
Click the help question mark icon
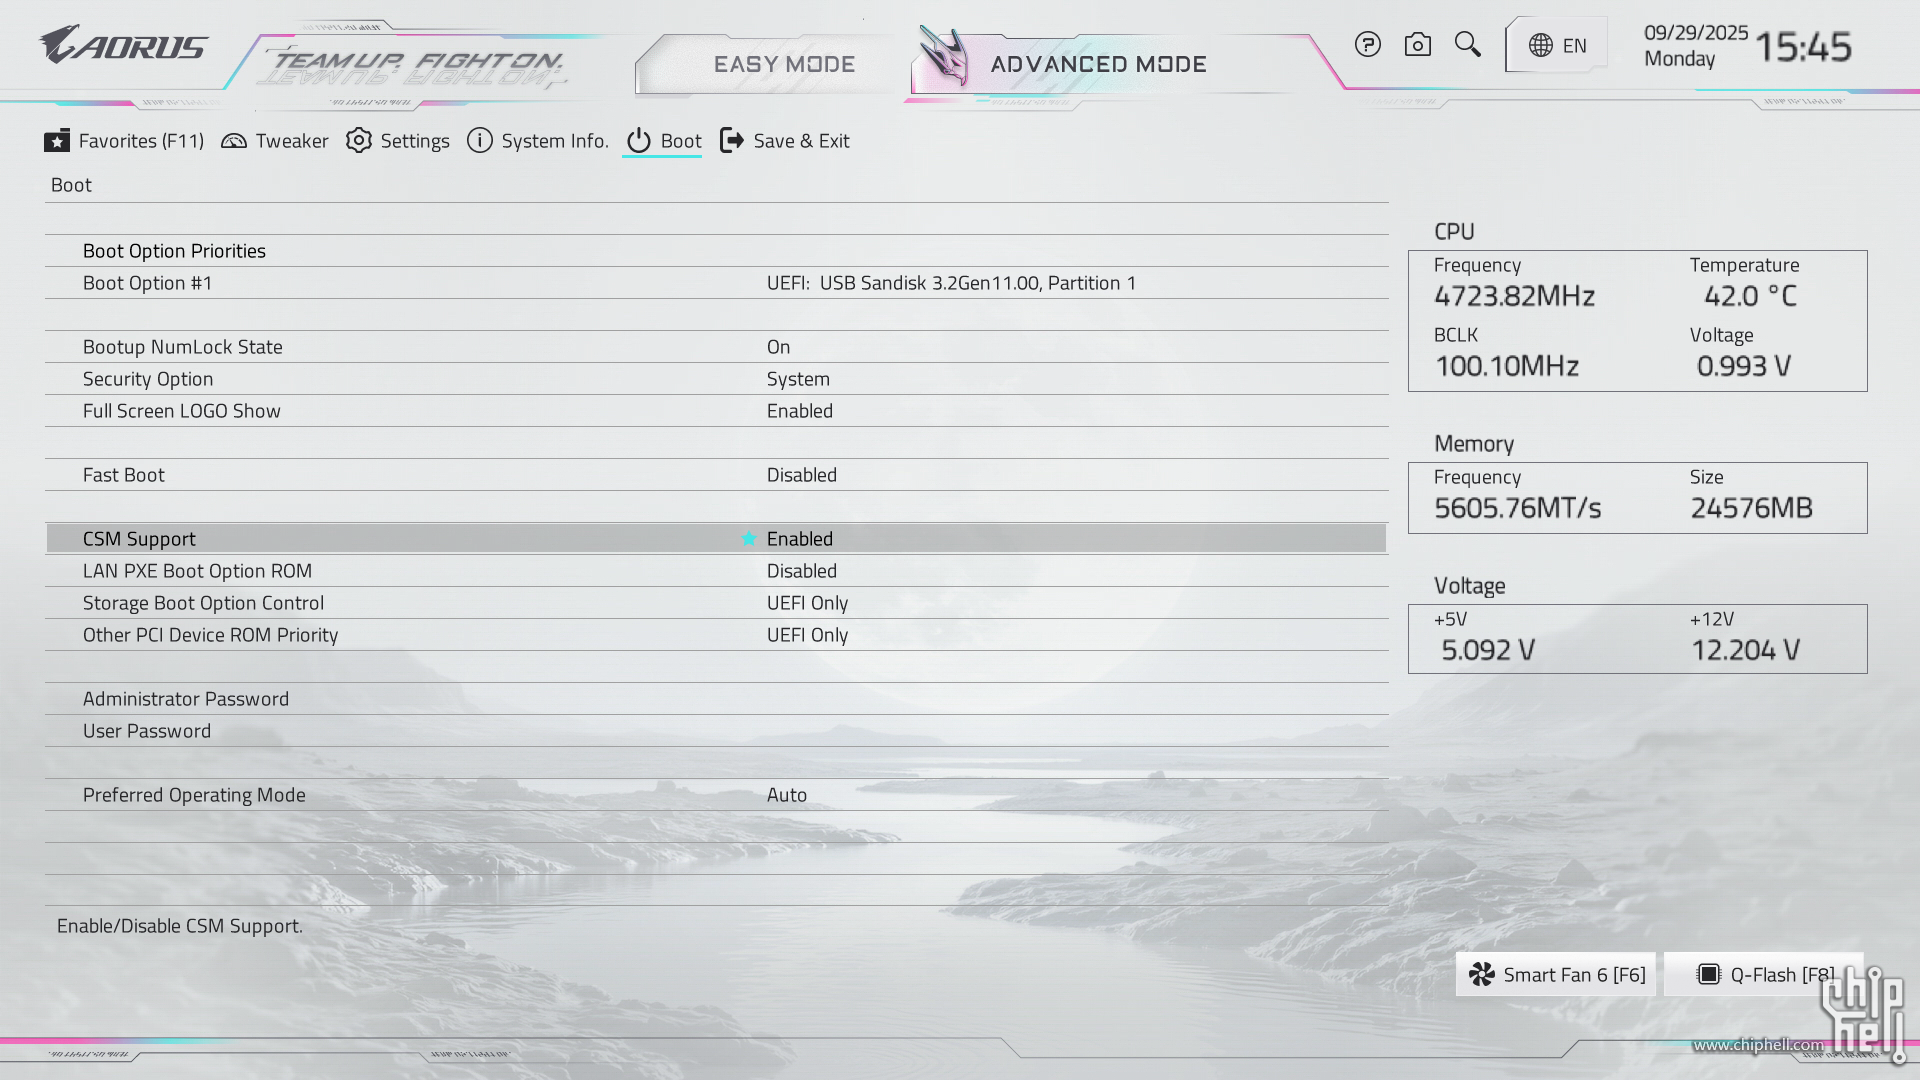pos(1367,45)
